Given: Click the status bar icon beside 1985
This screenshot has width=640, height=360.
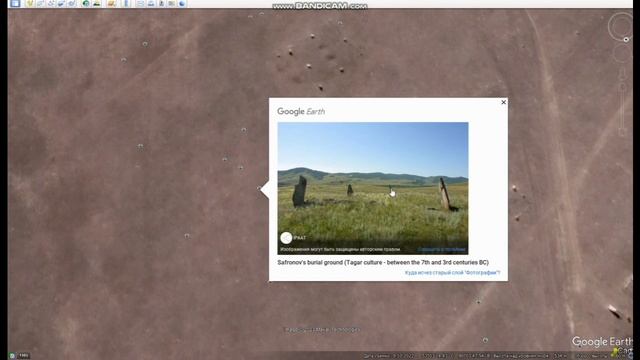Looking at the screenshot, I should [x=12, y=356].
